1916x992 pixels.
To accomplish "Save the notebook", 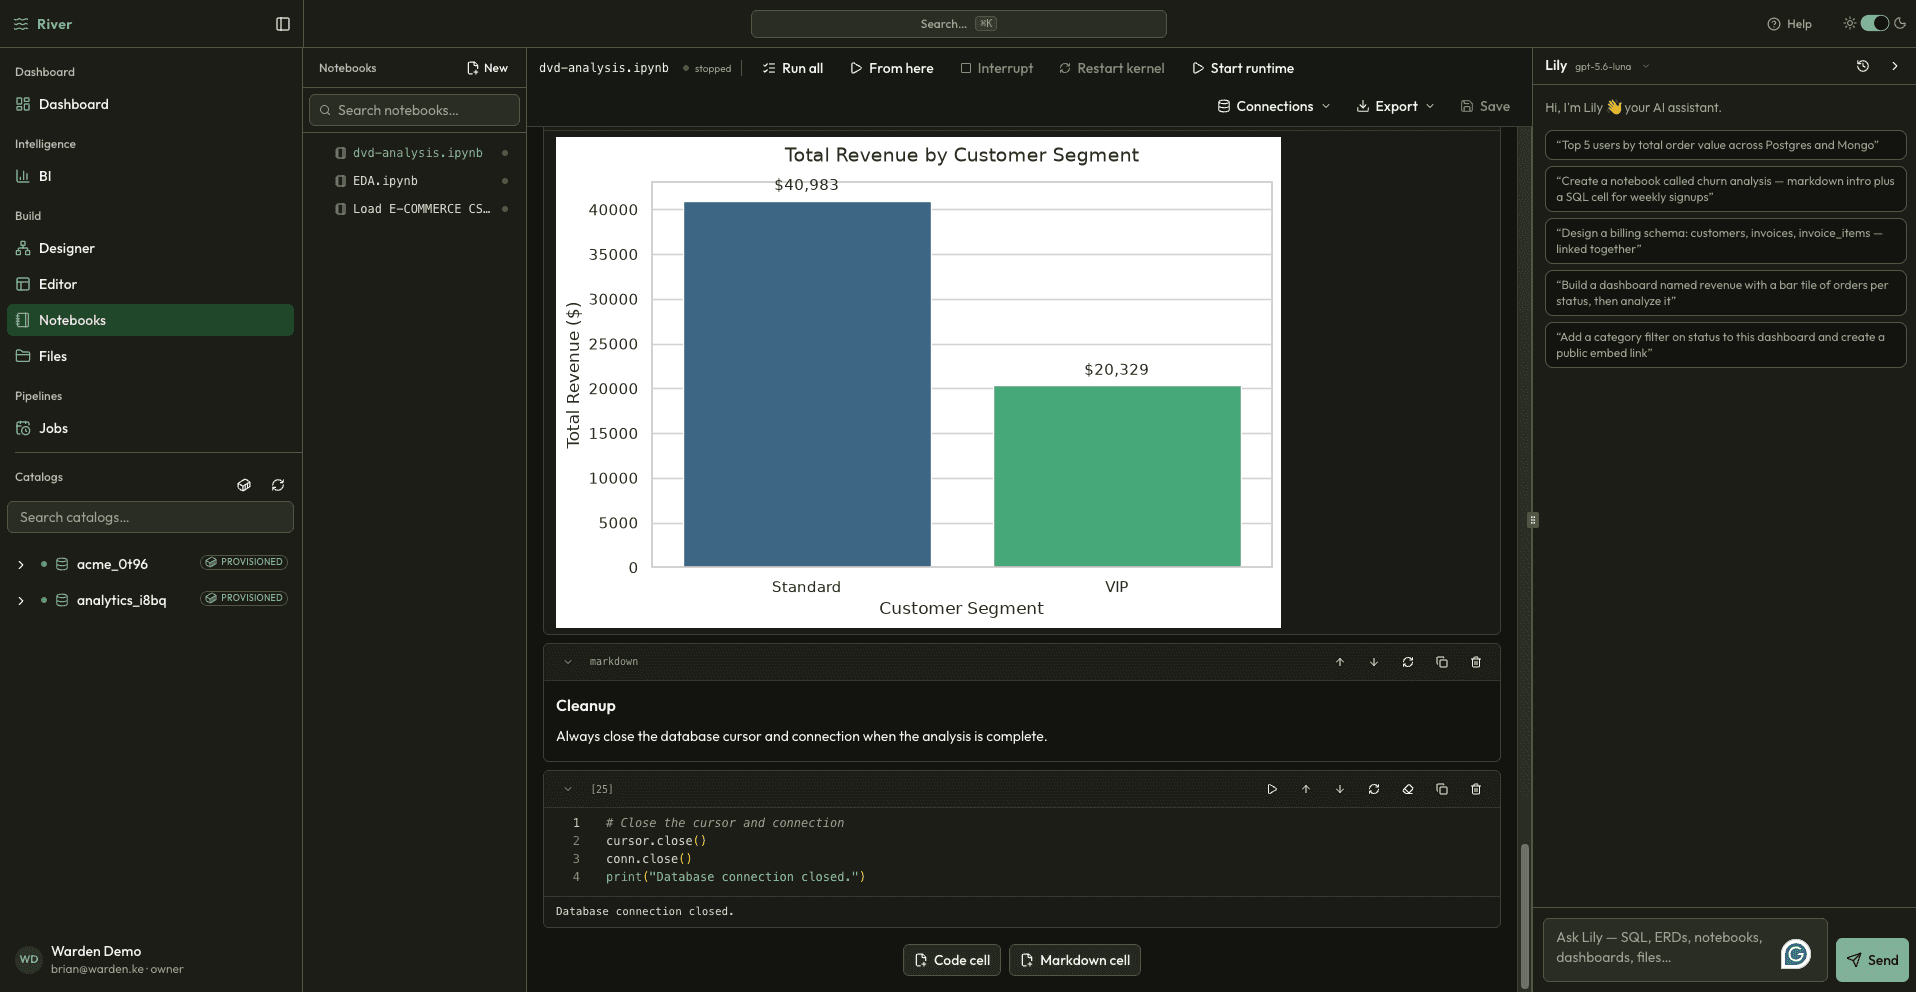I will pos(1485,106).
